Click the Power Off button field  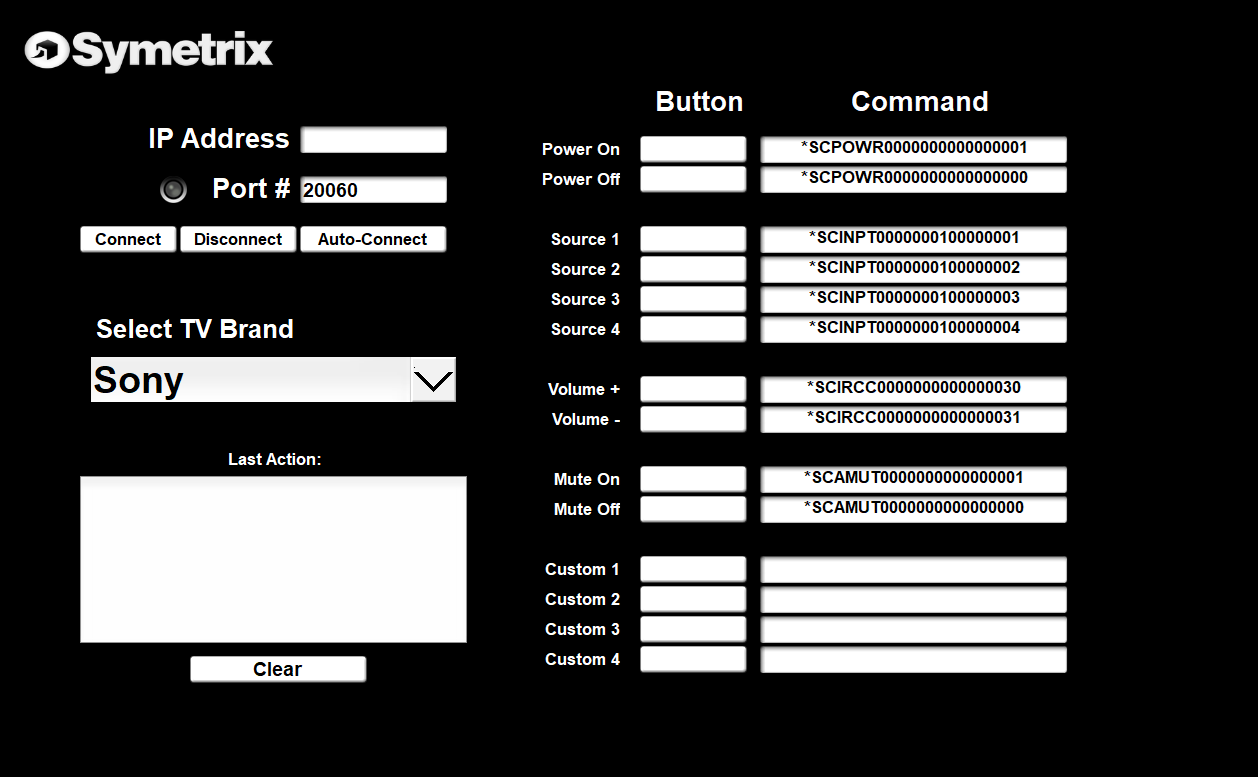[x=693, y=179]
